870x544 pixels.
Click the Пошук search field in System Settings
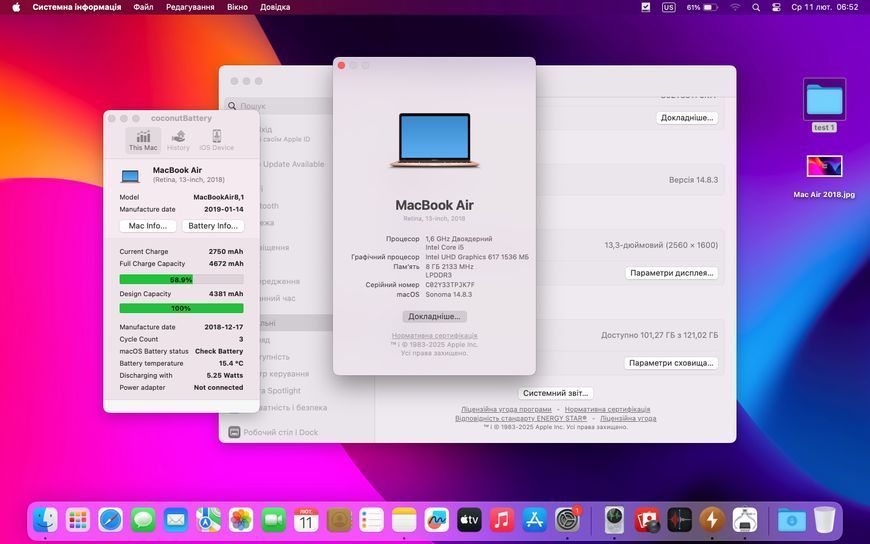click(280, 105)
